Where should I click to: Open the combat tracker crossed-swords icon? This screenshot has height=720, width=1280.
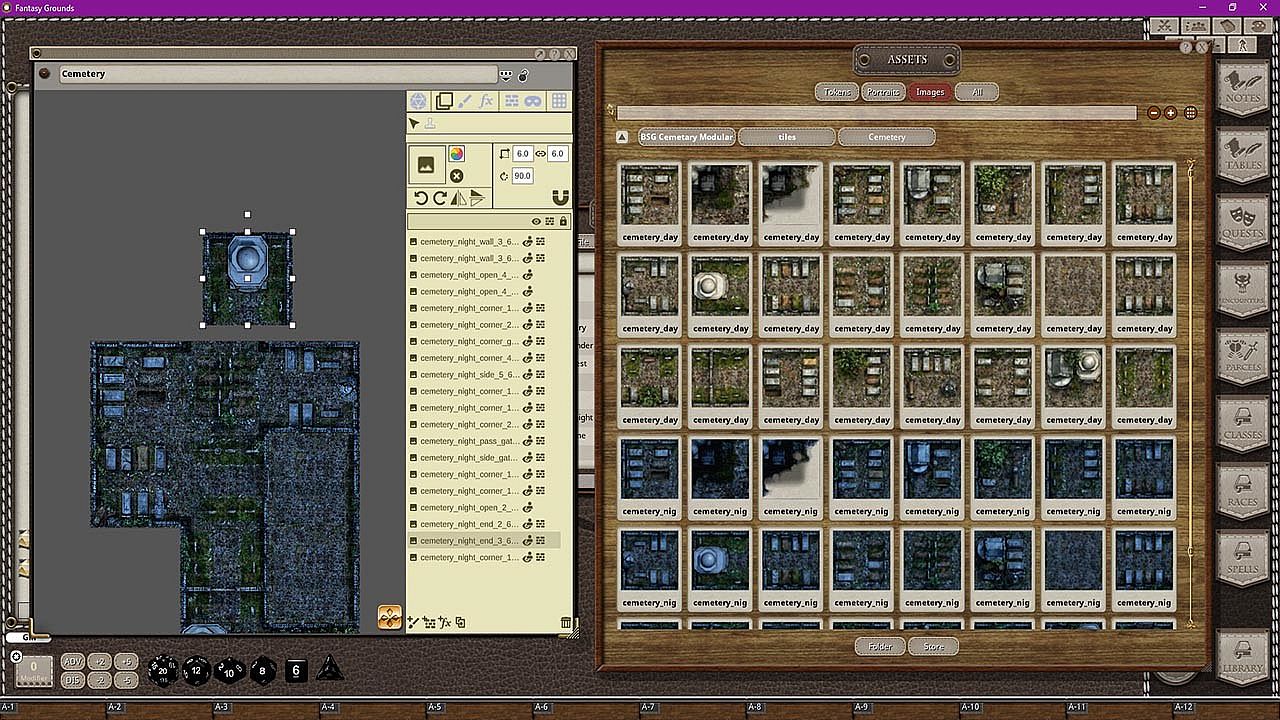[1165, 27]
